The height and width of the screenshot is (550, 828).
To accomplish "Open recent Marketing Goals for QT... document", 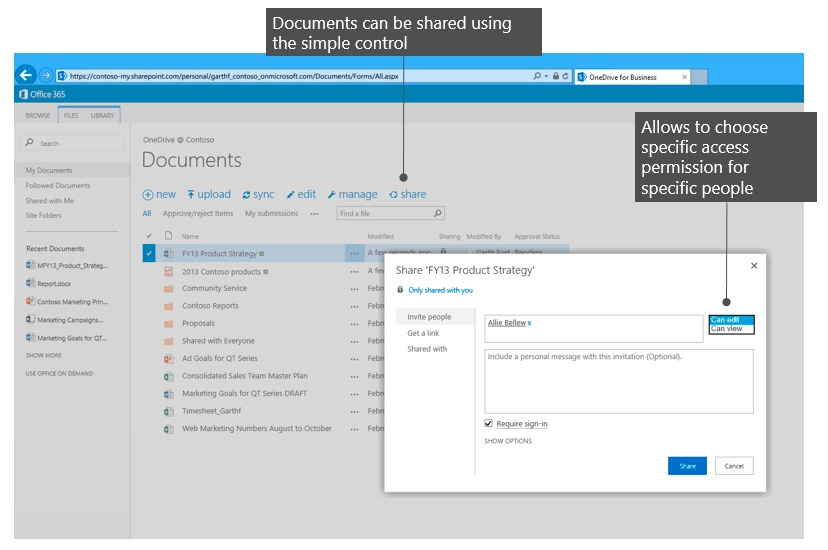I will pos(67,338).
